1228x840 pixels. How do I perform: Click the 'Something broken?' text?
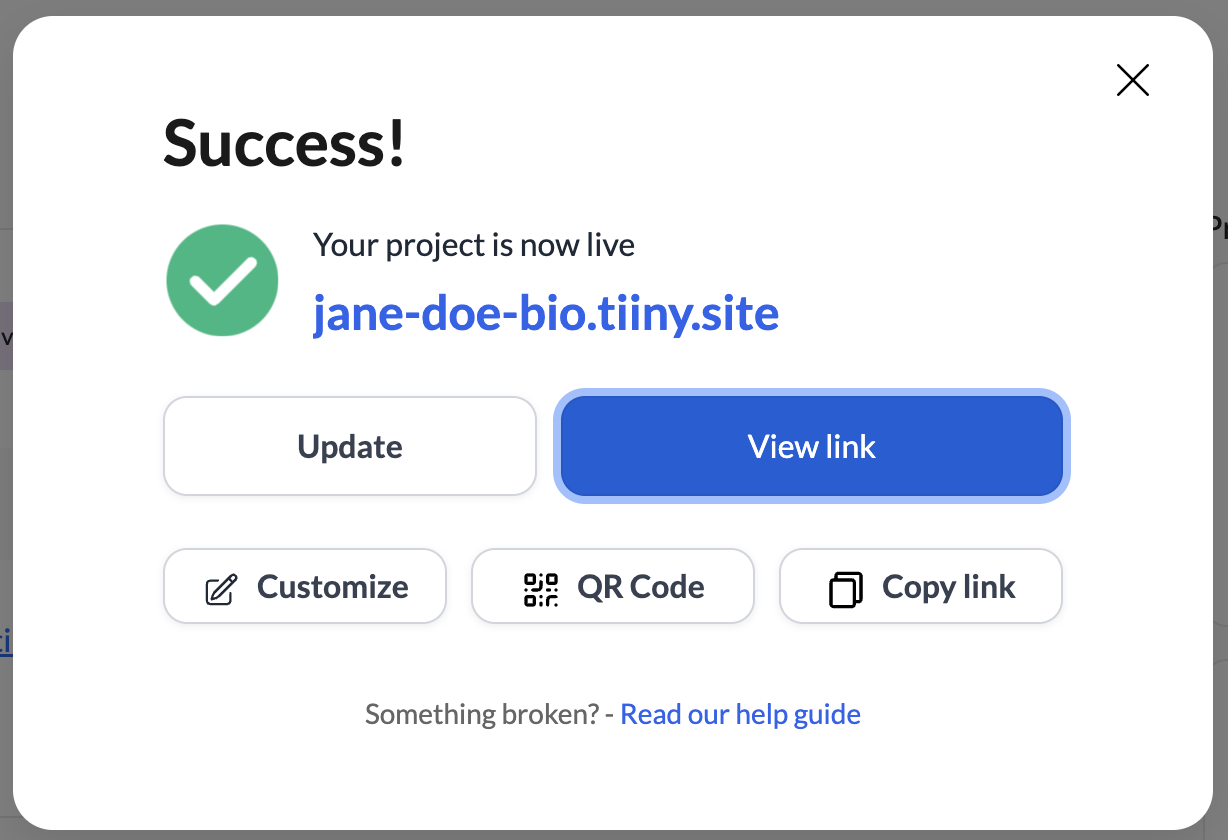482,714
